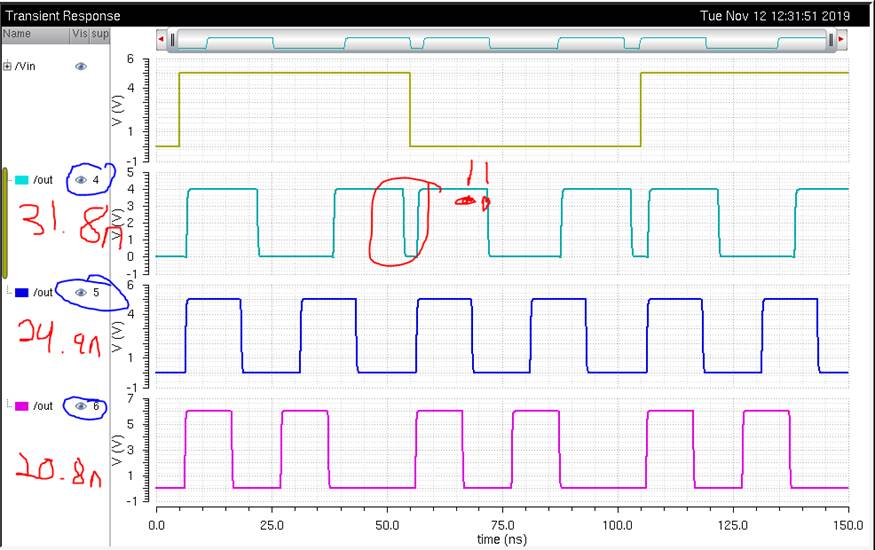The width and height of the screenshot is (875, 550).
Task: Click the left red arrow on zoom scrollbar
Action: [162, 40]
